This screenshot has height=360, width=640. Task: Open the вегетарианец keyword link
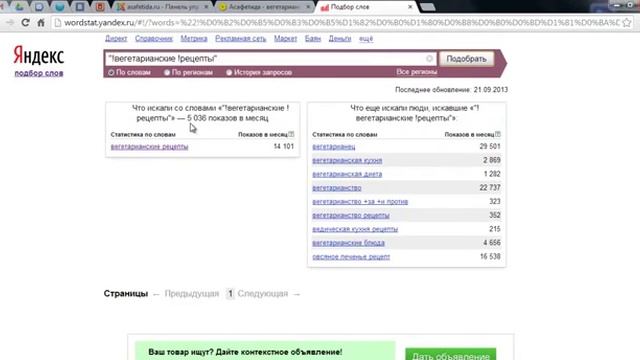(333, 147)
